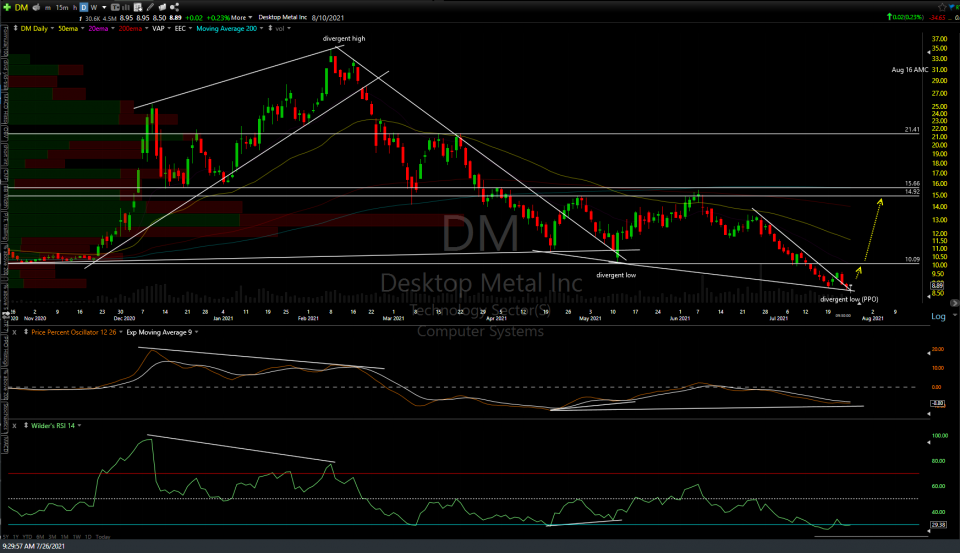Open the vol indicator menu

pyautogui.click(x=283, y=28)
